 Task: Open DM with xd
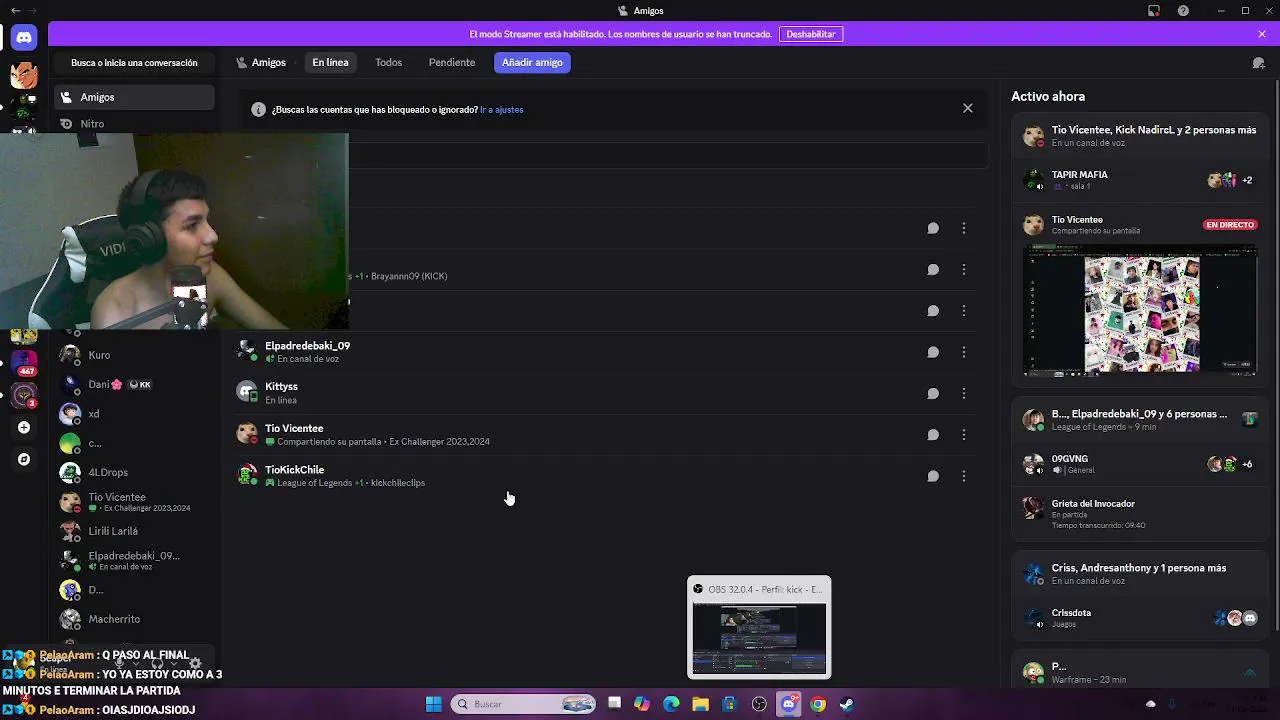click(x=134, y=414)
